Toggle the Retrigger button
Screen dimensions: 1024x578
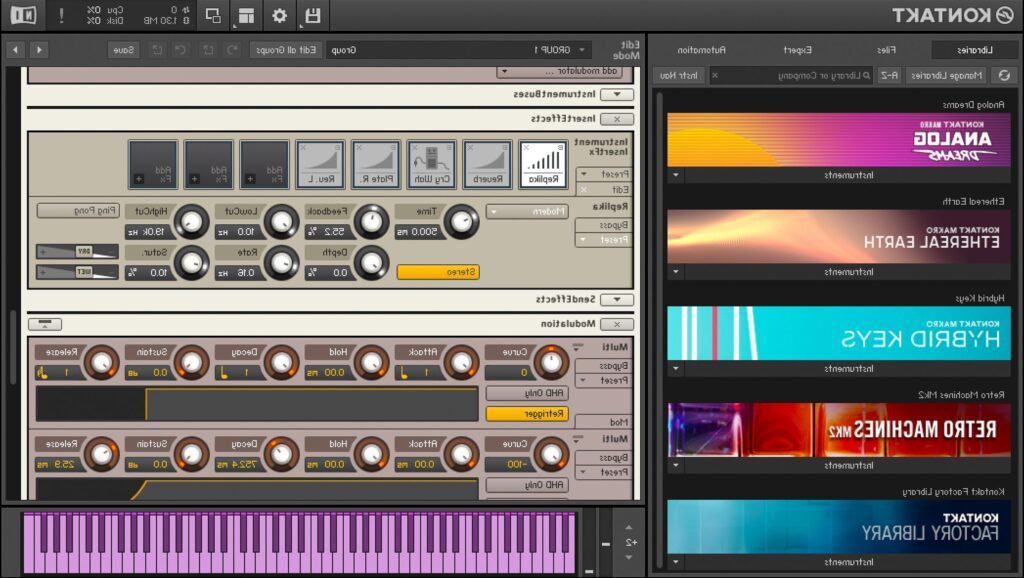tap(527, 413)
